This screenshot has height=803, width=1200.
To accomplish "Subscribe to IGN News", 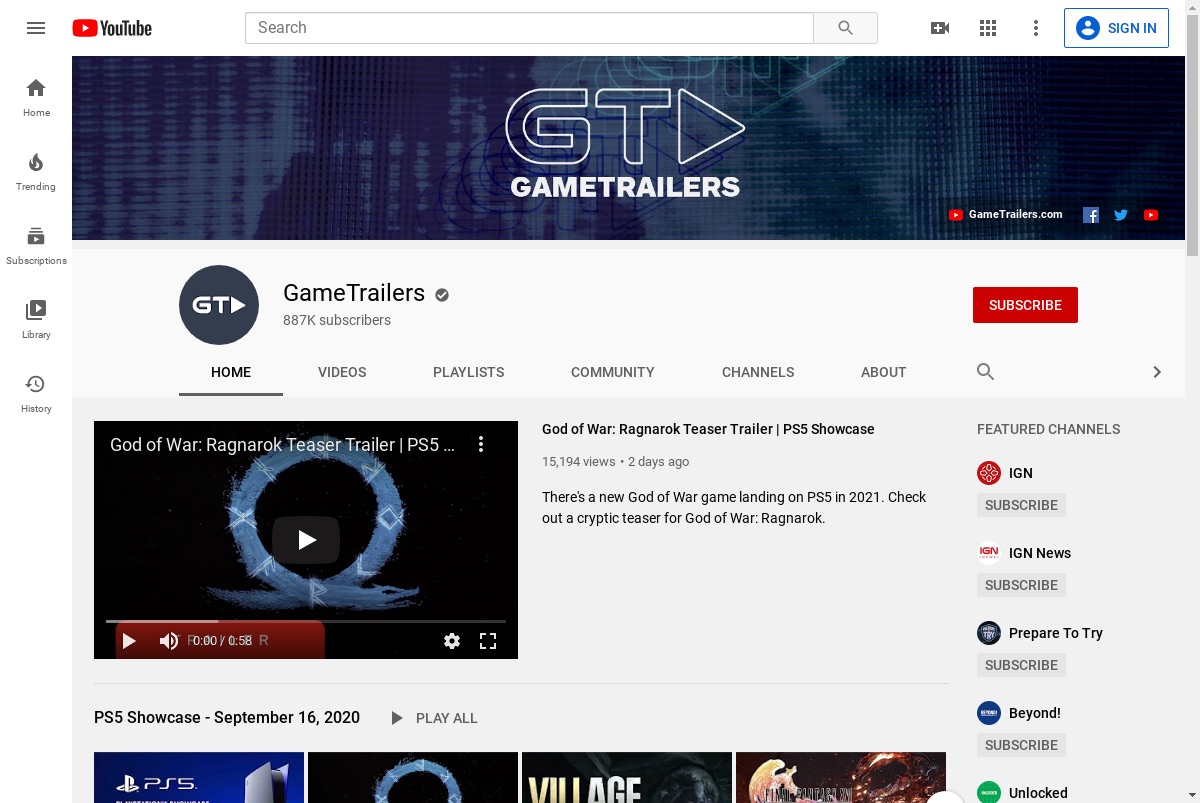I will pos(1021,585).
